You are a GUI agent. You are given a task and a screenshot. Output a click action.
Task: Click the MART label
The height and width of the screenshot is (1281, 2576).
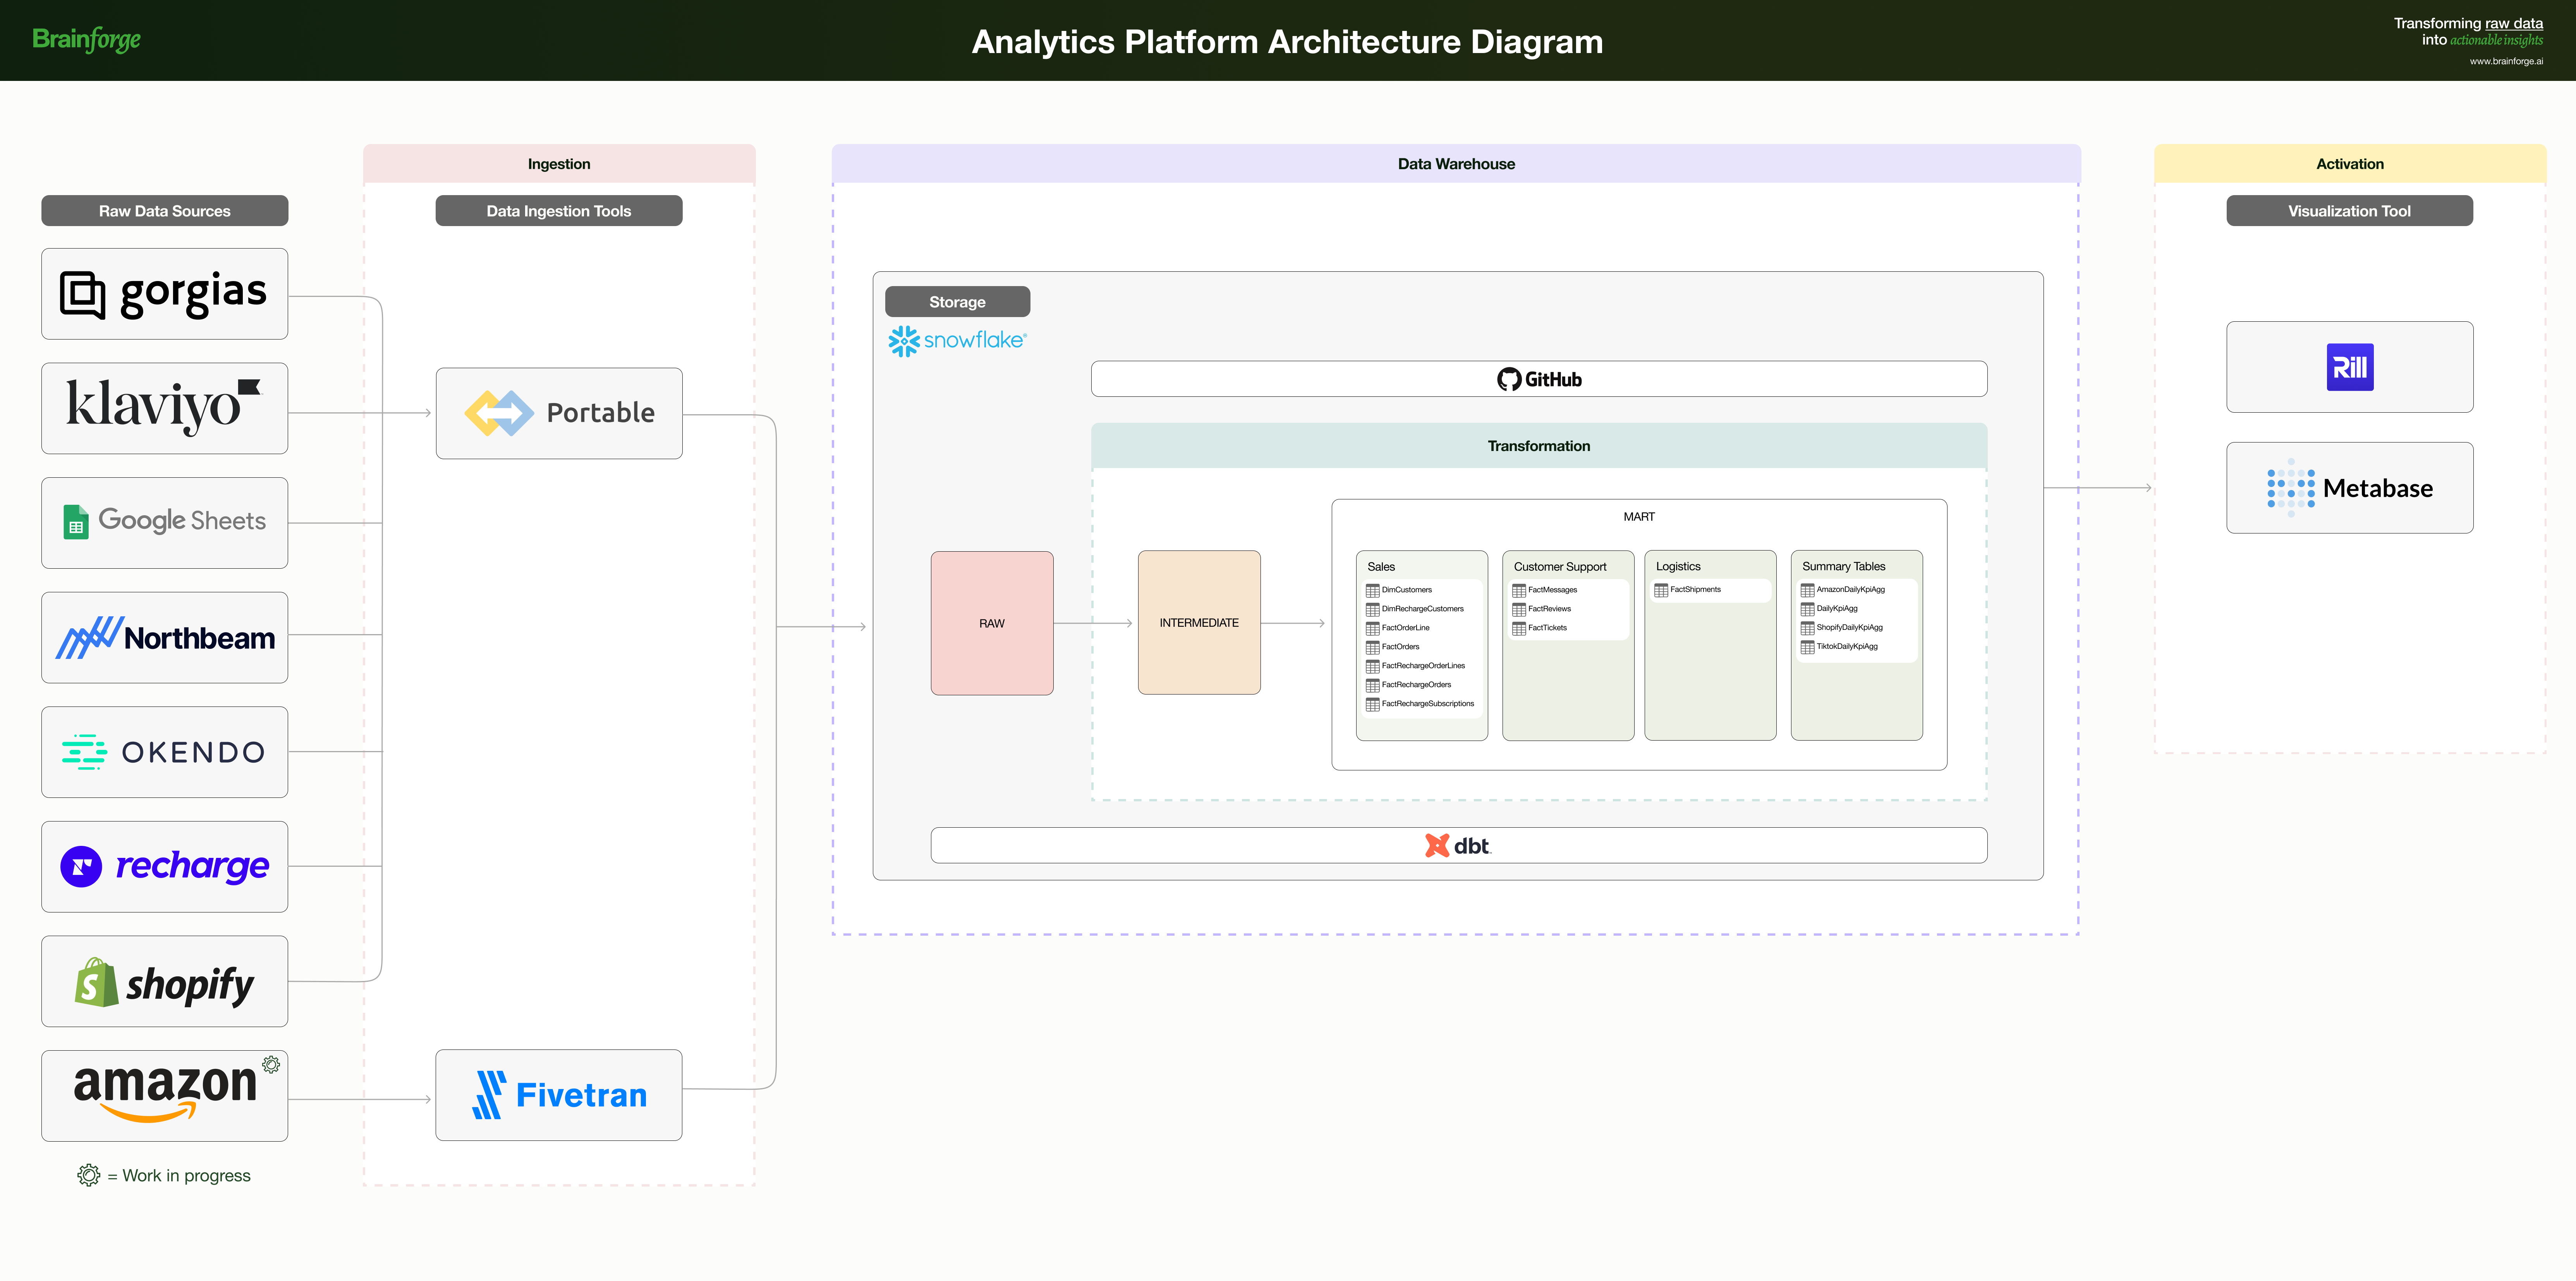1639,517
